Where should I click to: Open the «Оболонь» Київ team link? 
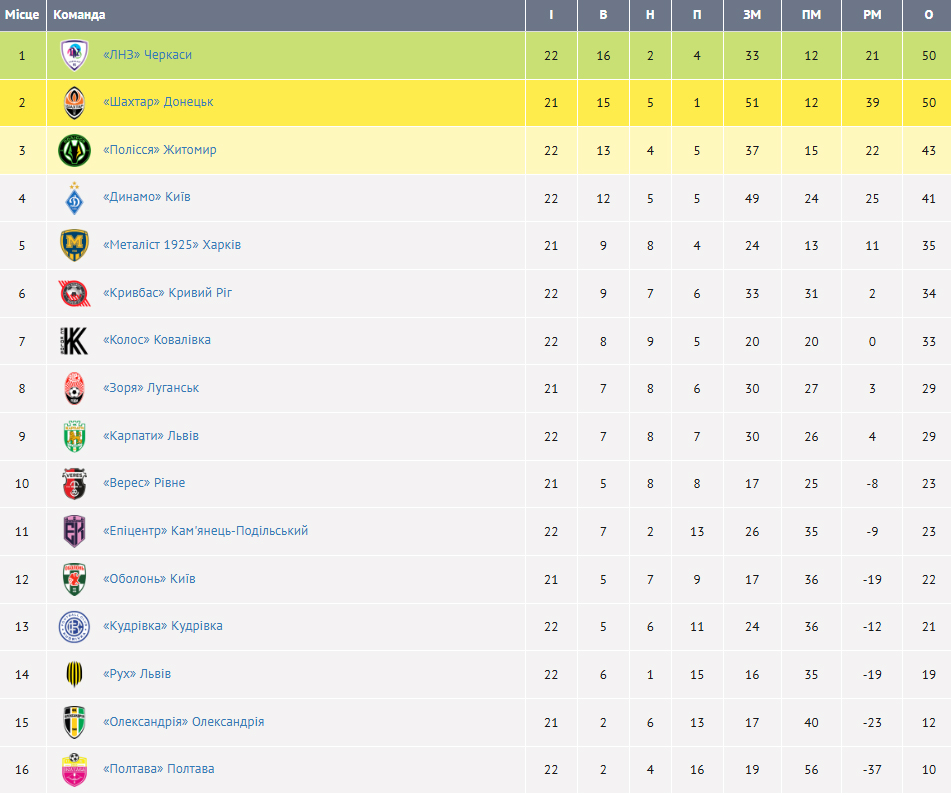tap(149, 579)
